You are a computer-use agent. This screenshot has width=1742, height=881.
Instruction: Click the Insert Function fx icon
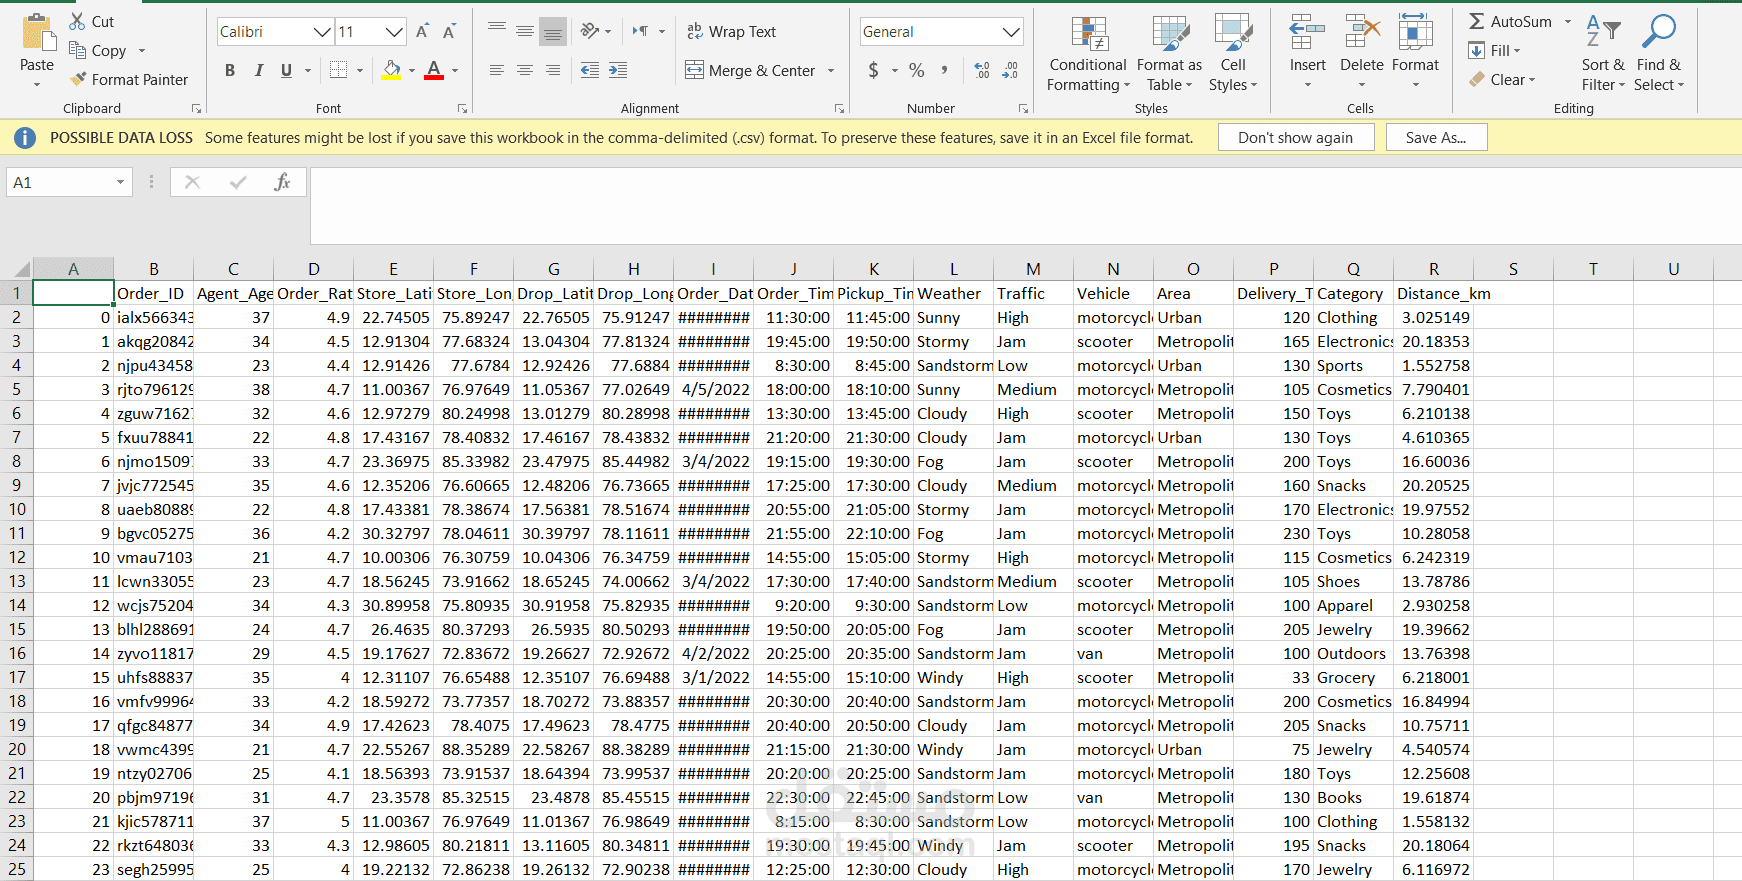pos(282,182)
